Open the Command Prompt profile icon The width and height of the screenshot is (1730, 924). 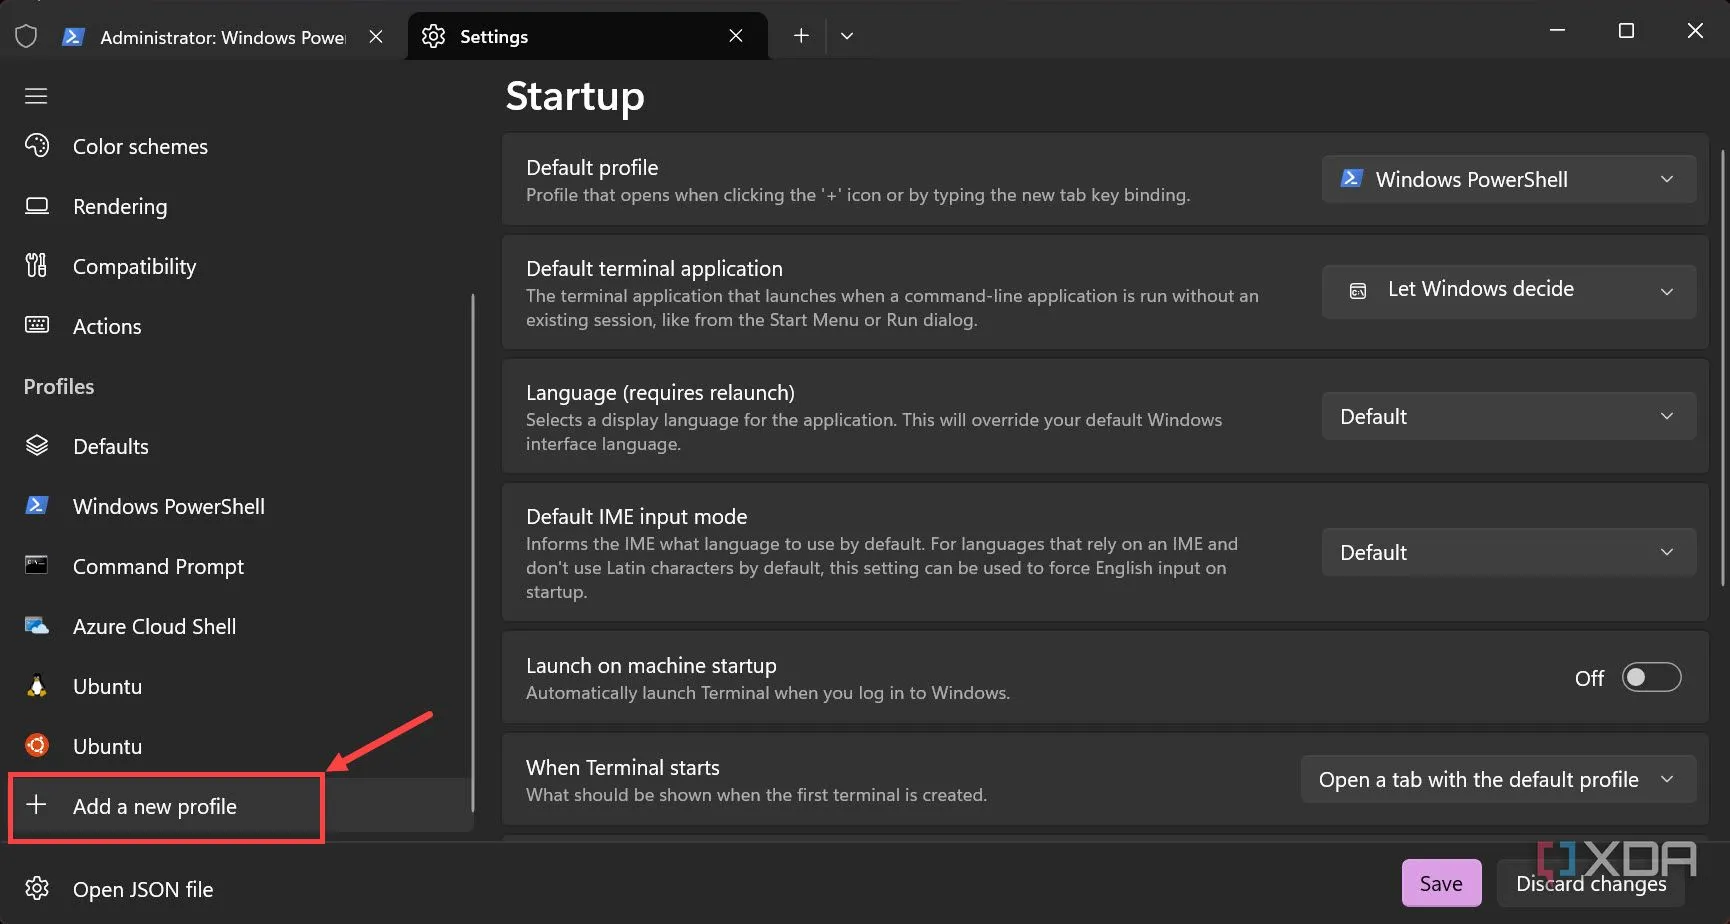(x=37, y=566)
